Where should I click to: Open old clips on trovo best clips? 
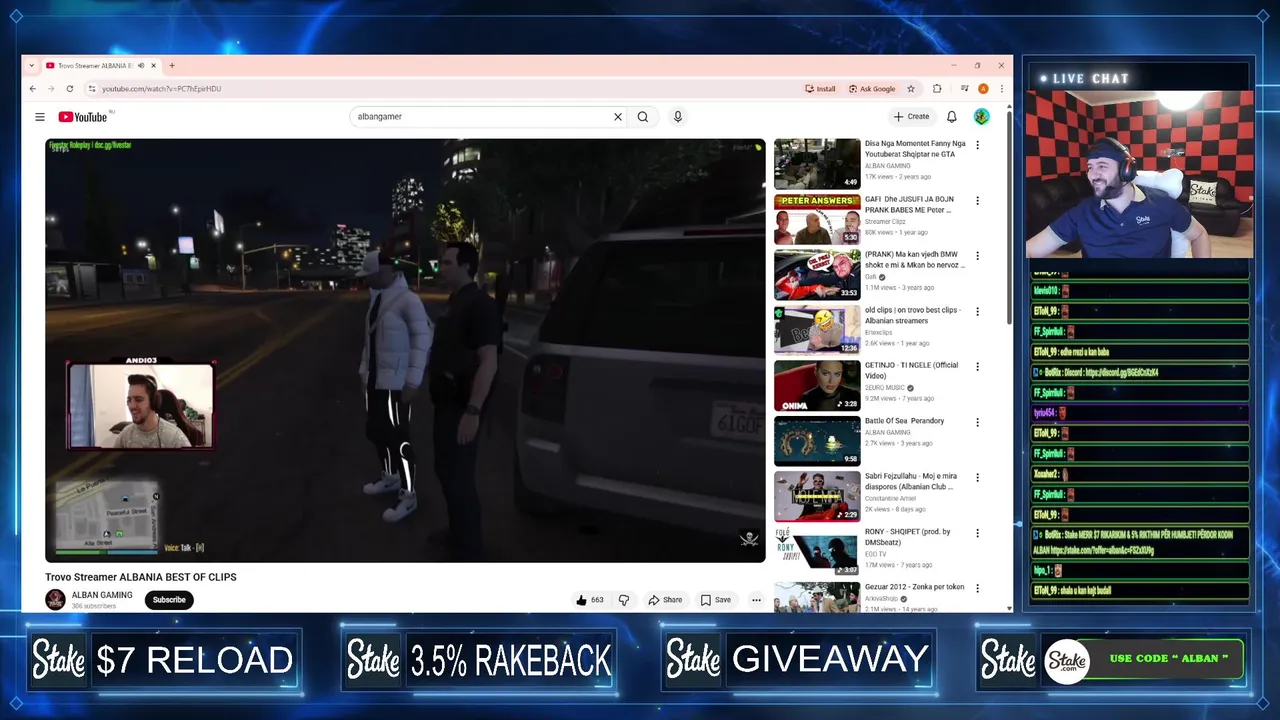(913, 315)
